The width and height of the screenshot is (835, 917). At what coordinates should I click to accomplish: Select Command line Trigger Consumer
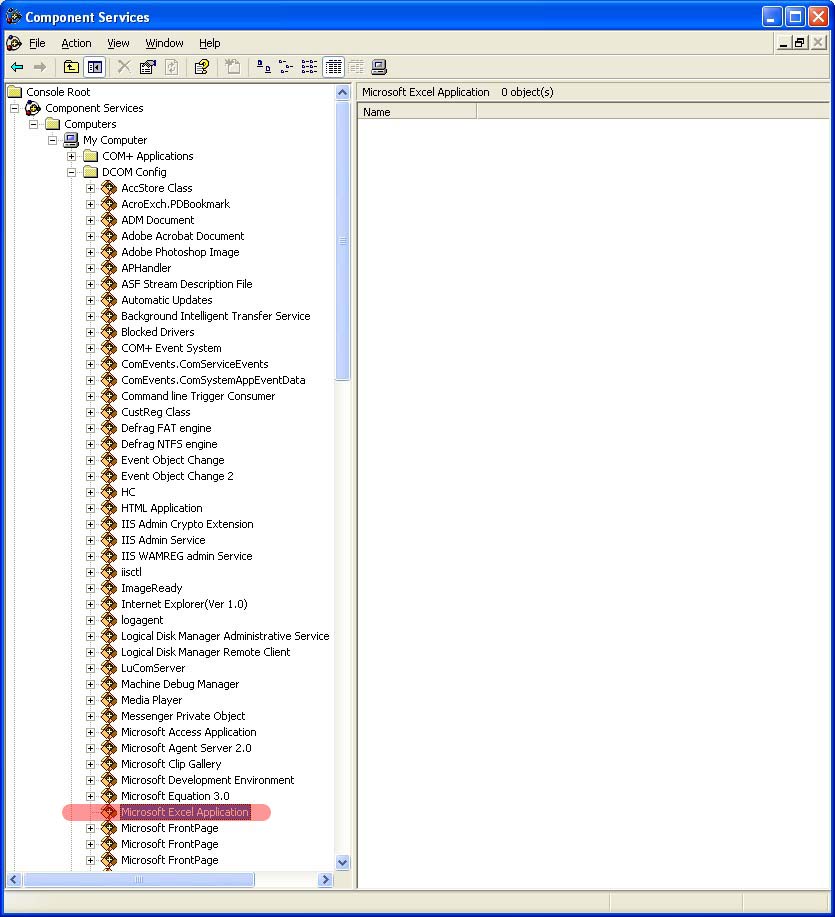(x=198, y=396)
